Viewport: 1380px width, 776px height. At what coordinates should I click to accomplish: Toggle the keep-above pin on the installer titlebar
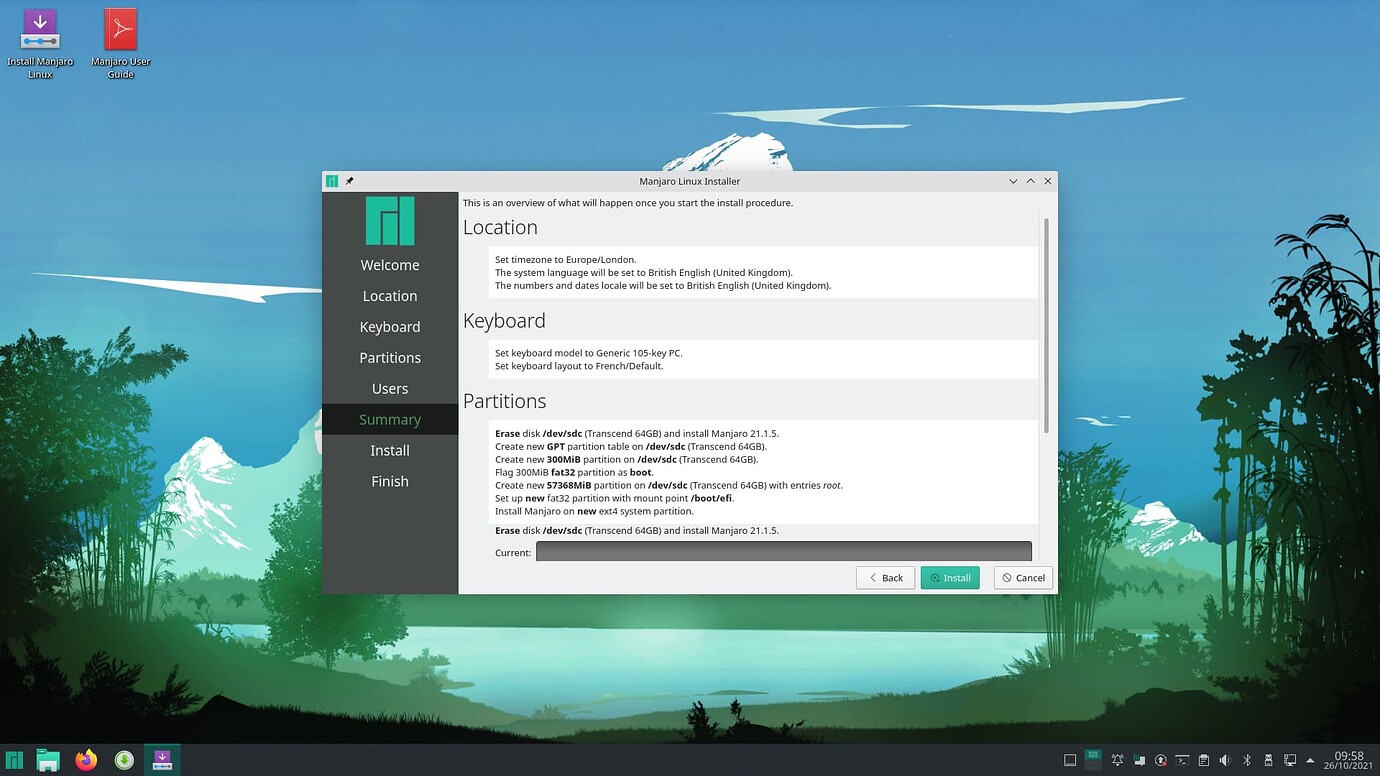tap(349, 181)
